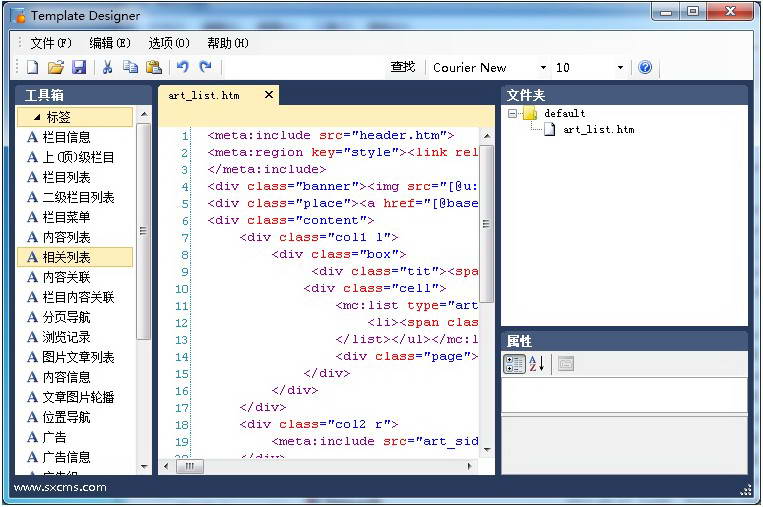Click the editor horizontal scroll left arrow

tap(166, 466)
